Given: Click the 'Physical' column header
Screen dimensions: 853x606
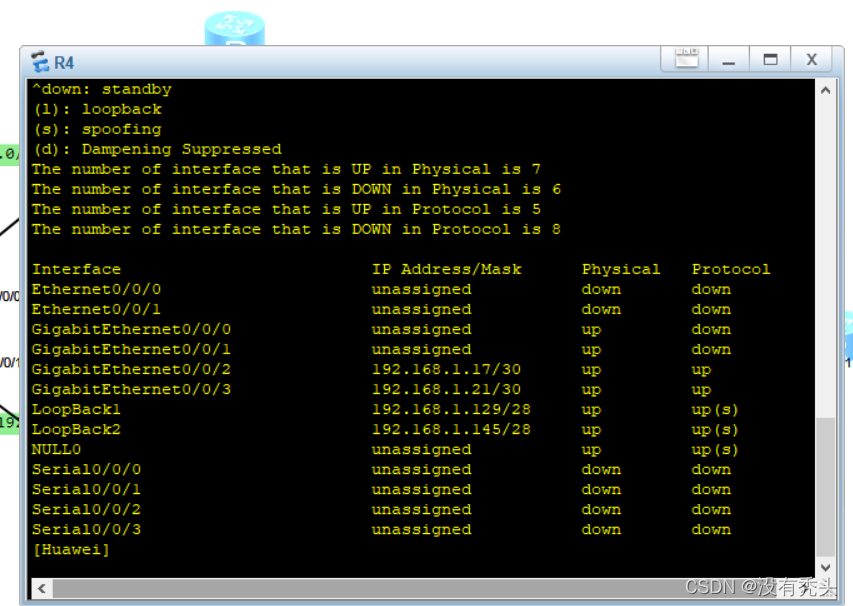Looking at the screenshot, I should (621, 269).
